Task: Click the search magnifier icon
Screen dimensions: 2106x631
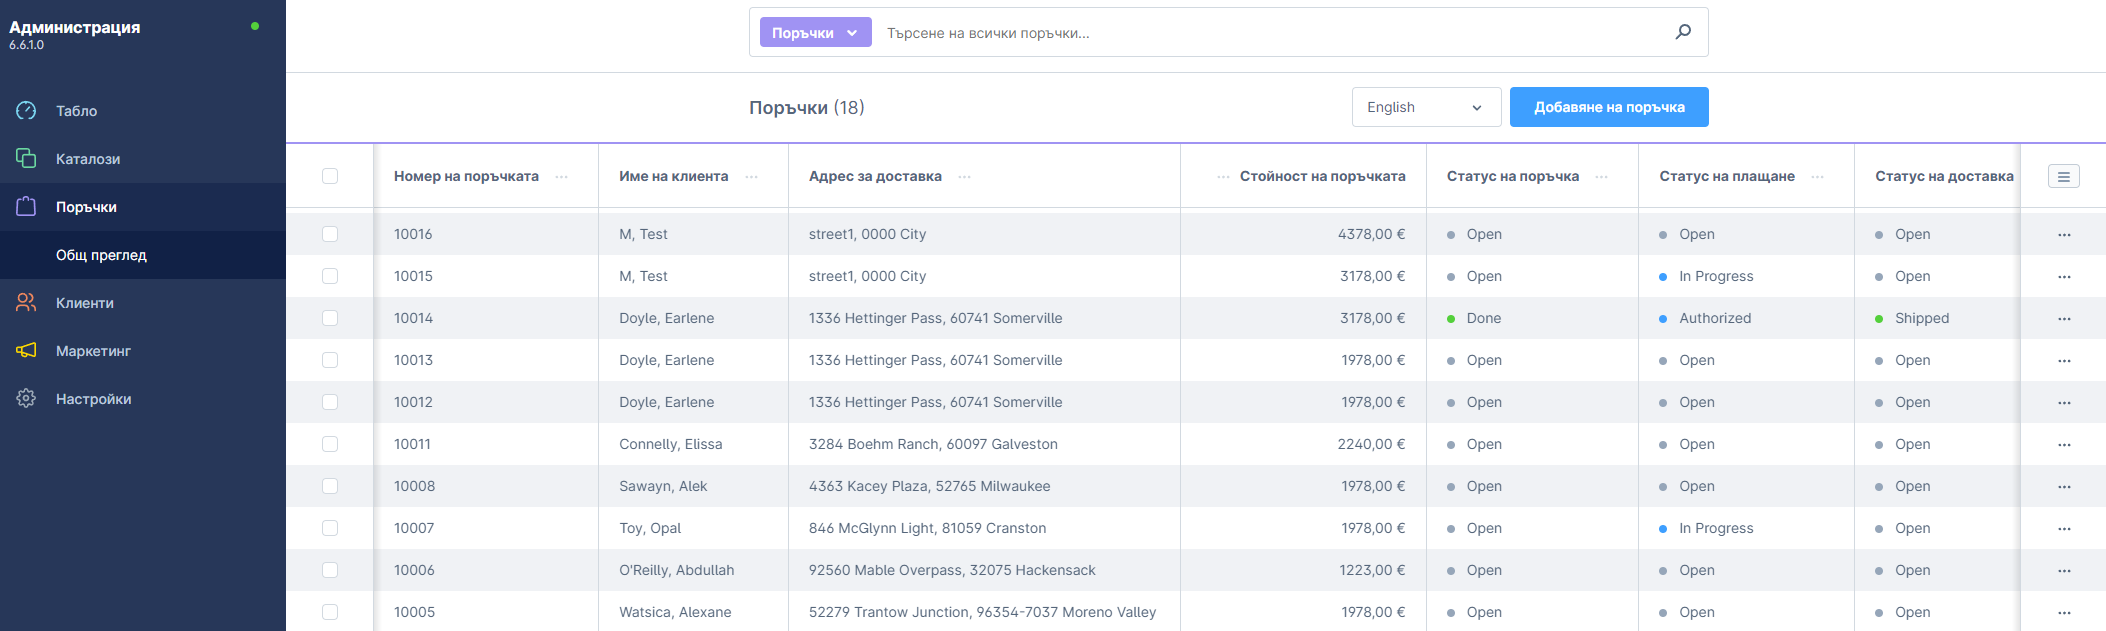Action: pos(1683,32)
